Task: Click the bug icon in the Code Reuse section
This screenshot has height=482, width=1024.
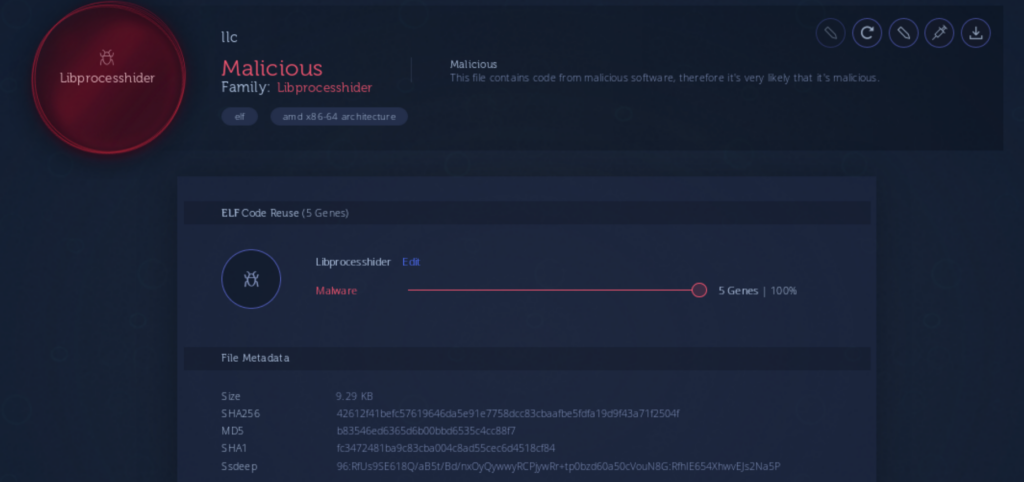Action: (251, 279)
